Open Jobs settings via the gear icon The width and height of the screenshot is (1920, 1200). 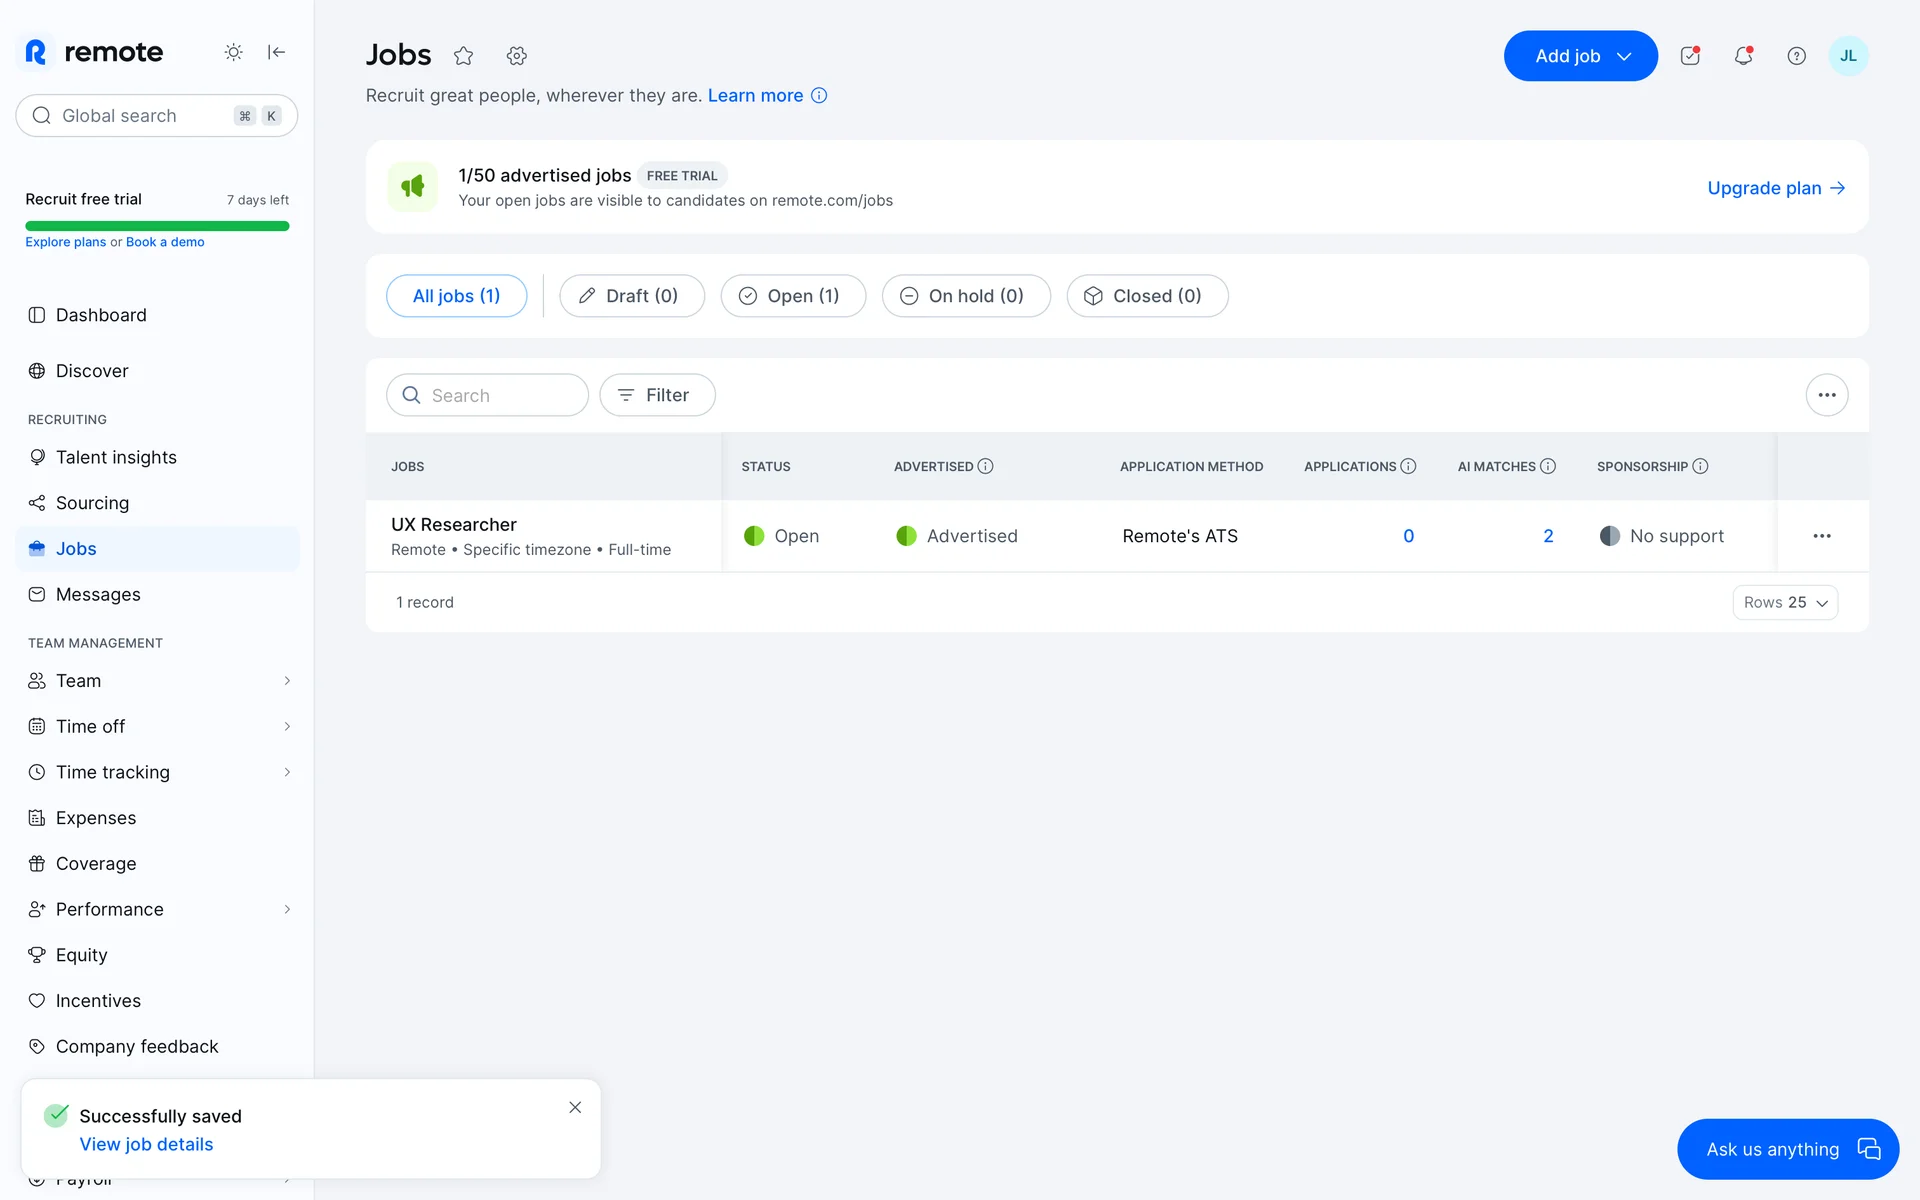point(516,56)
